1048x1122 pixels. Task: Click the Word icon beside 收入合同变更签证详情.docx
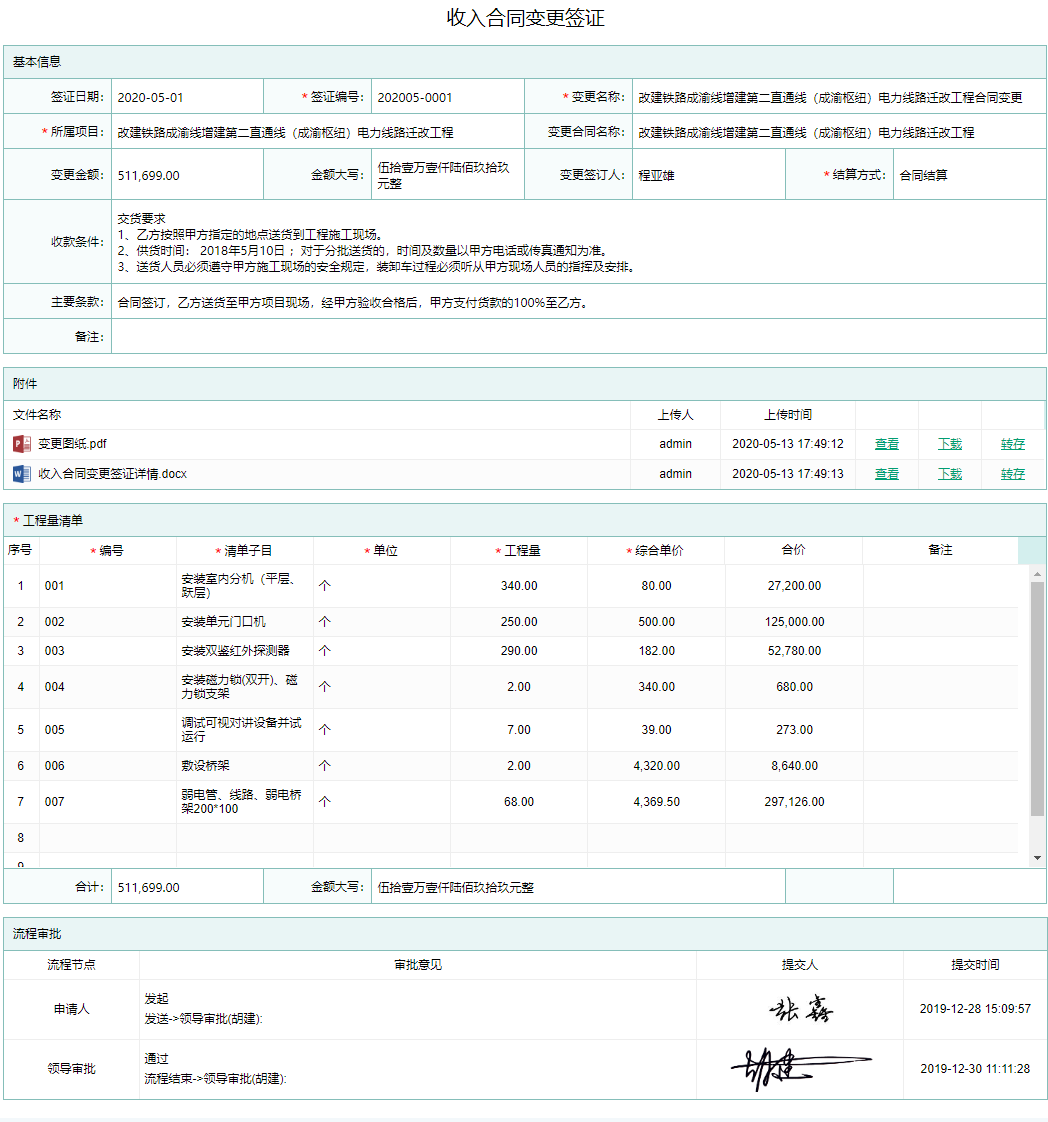pos(22,474)
